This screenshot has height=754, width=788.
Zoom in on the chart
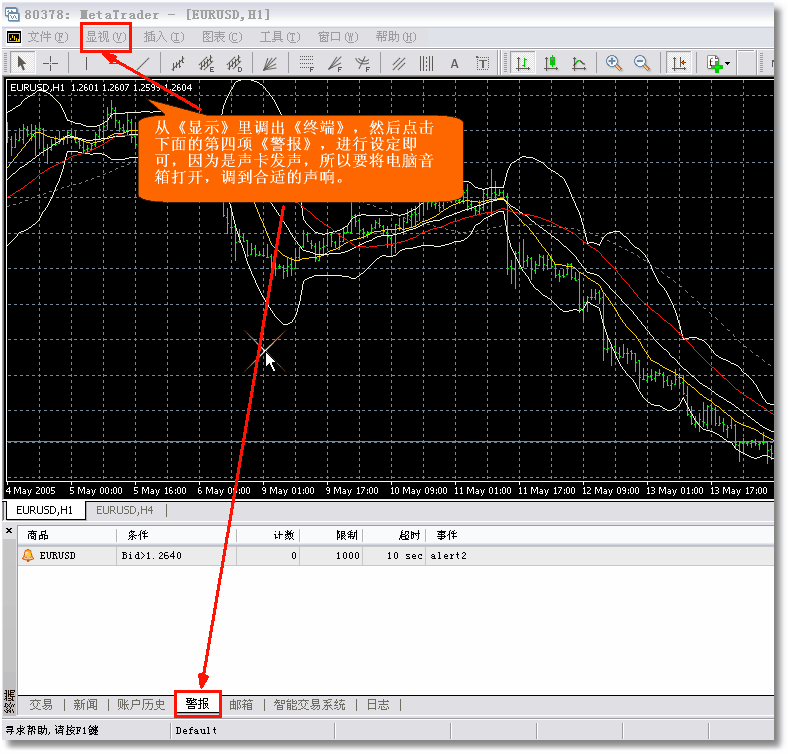click(614, 63)
